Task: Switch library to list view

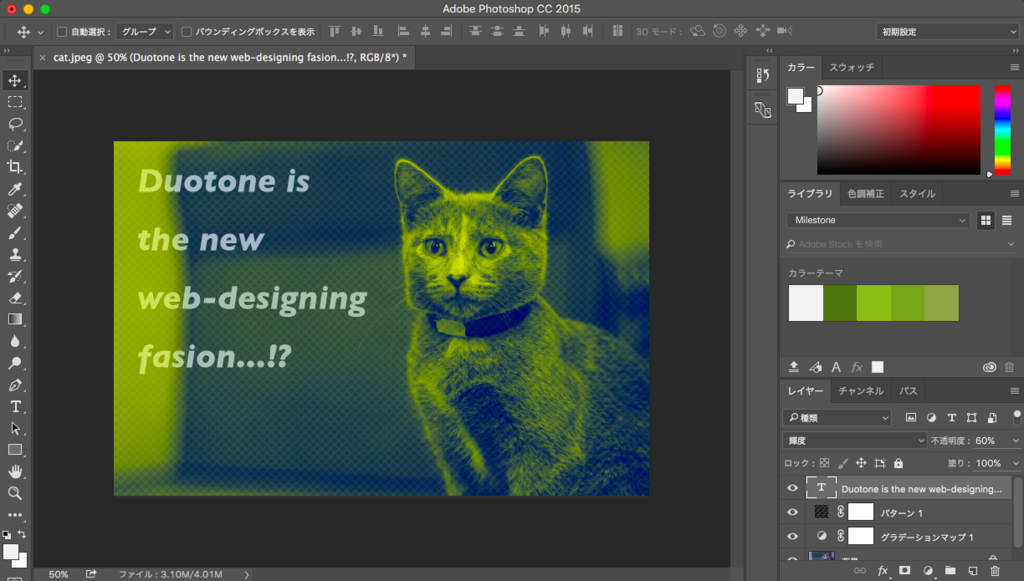Action: 1007,221
